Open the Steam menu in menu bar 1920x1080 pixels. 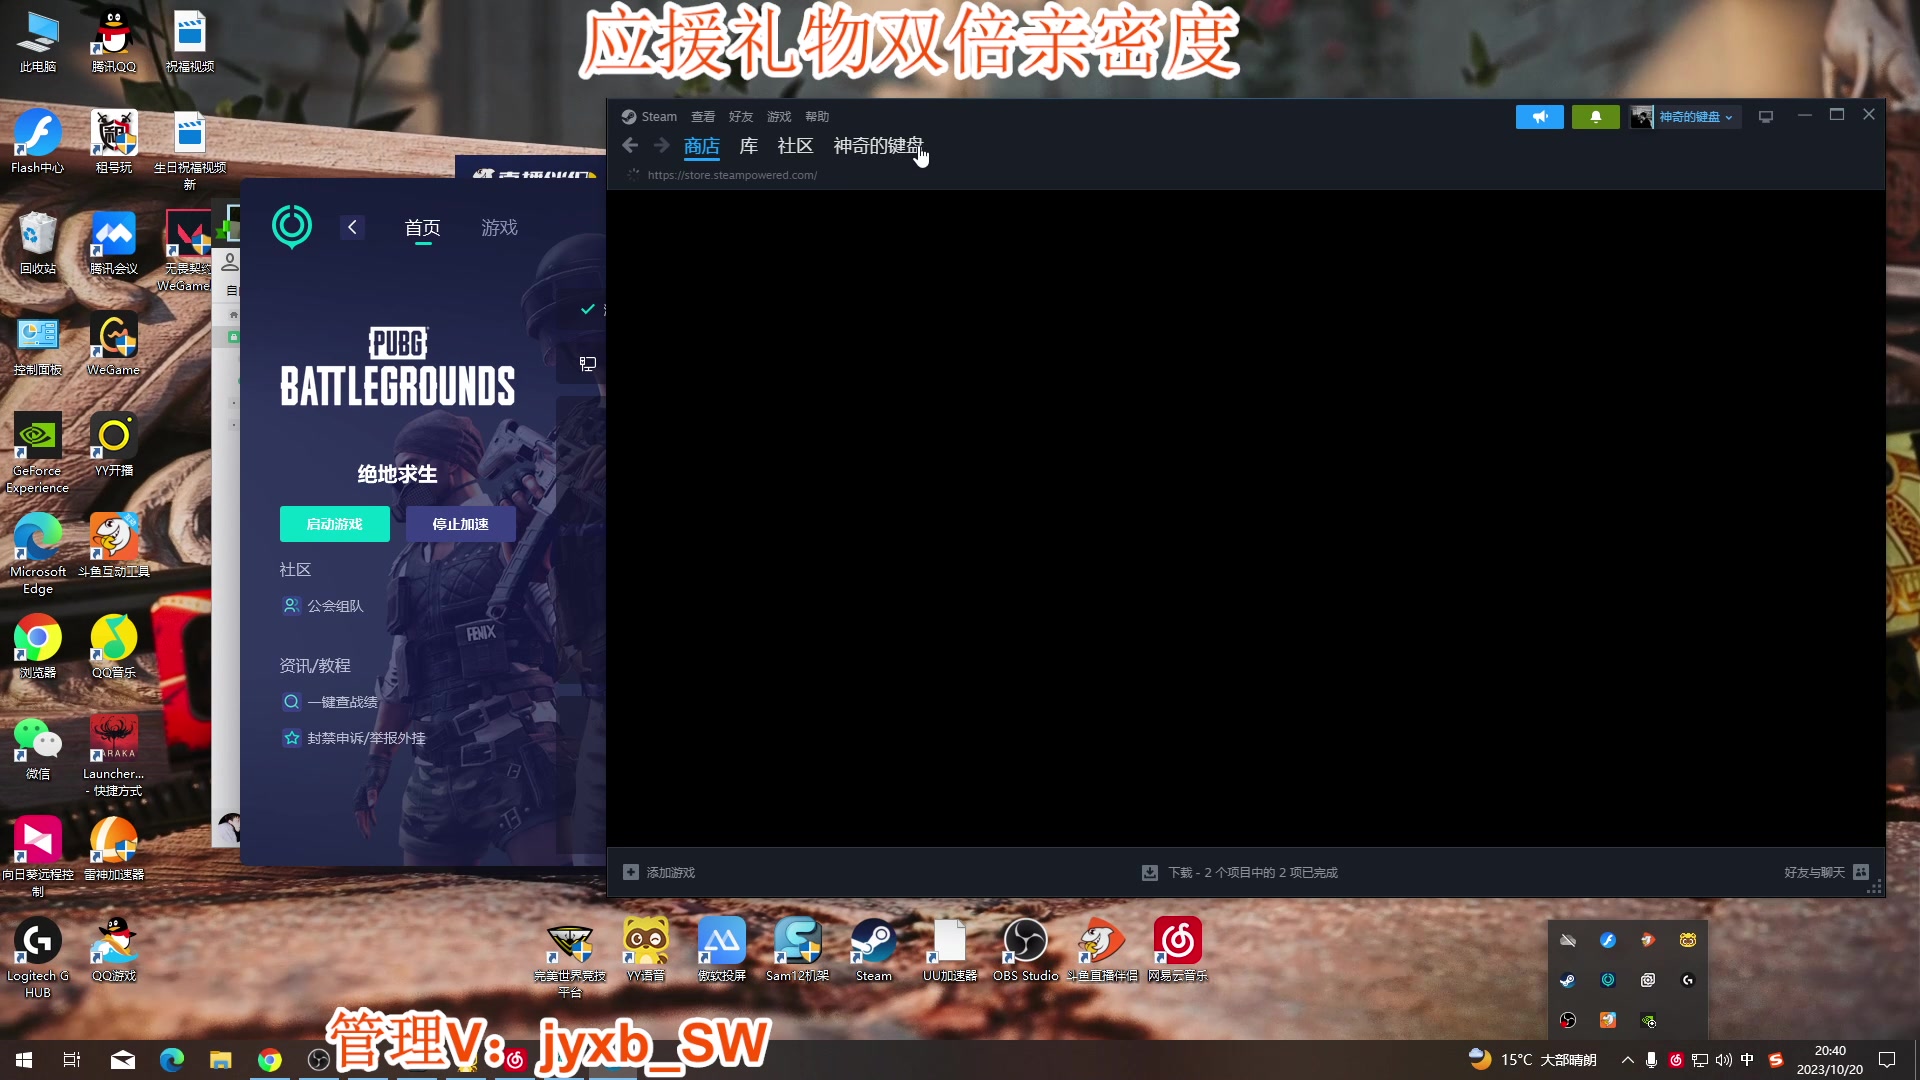point(659,117)
